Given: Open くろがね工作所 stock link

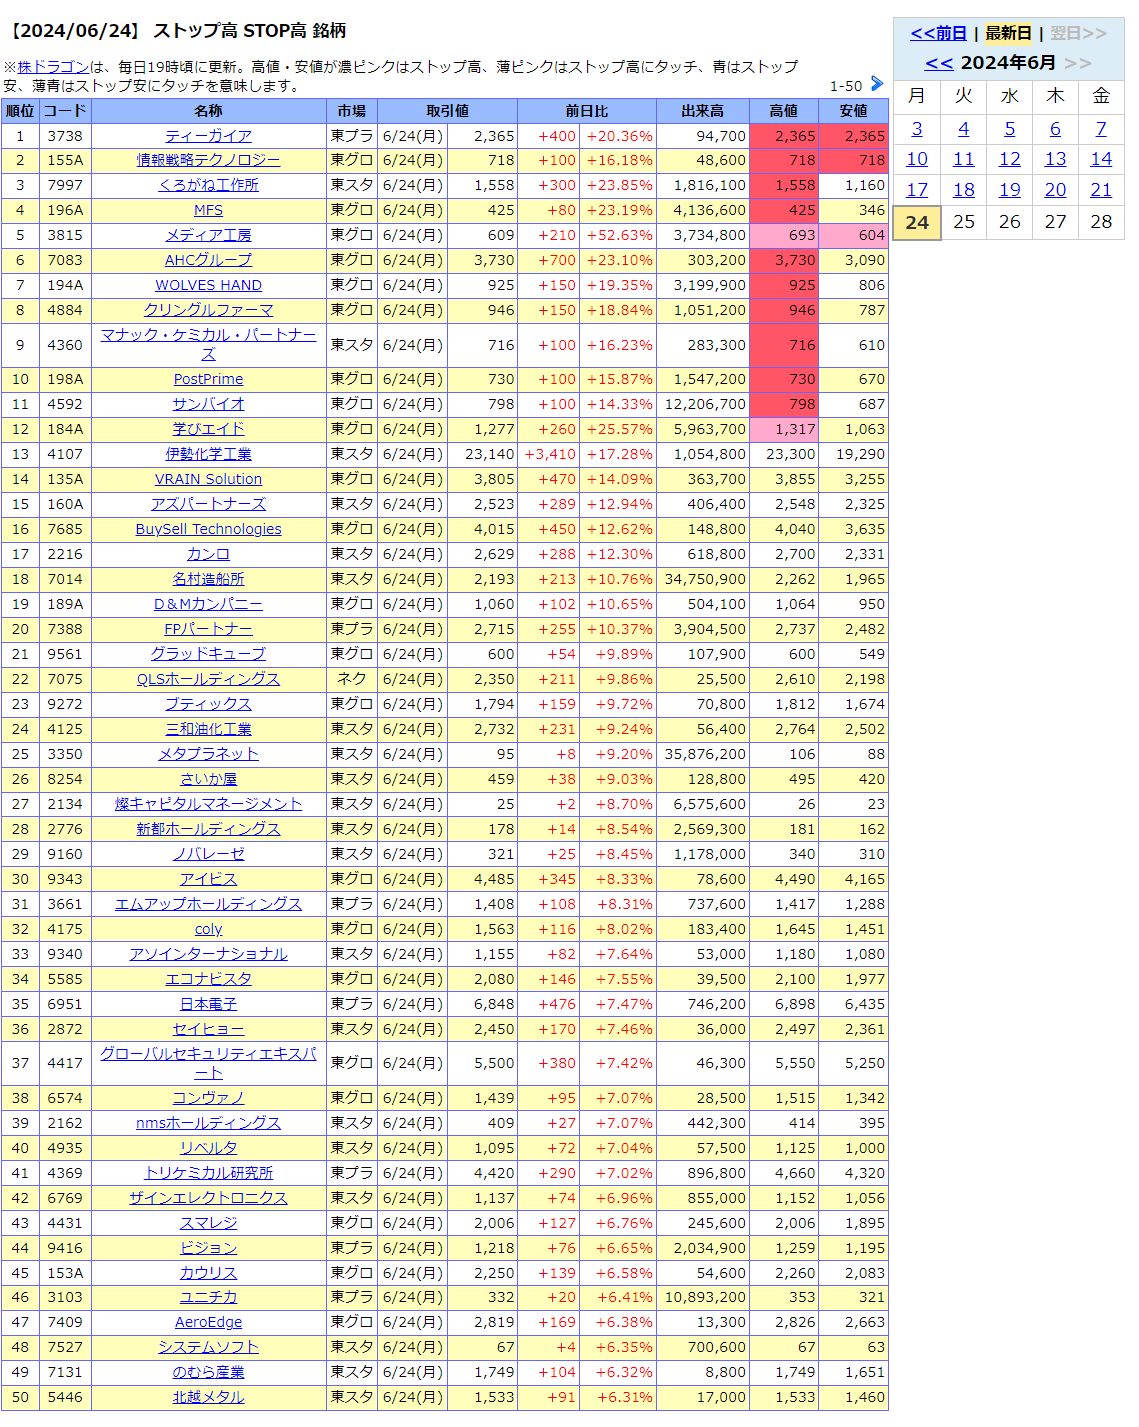Looking at the screenshot, I should pos(208,185).
